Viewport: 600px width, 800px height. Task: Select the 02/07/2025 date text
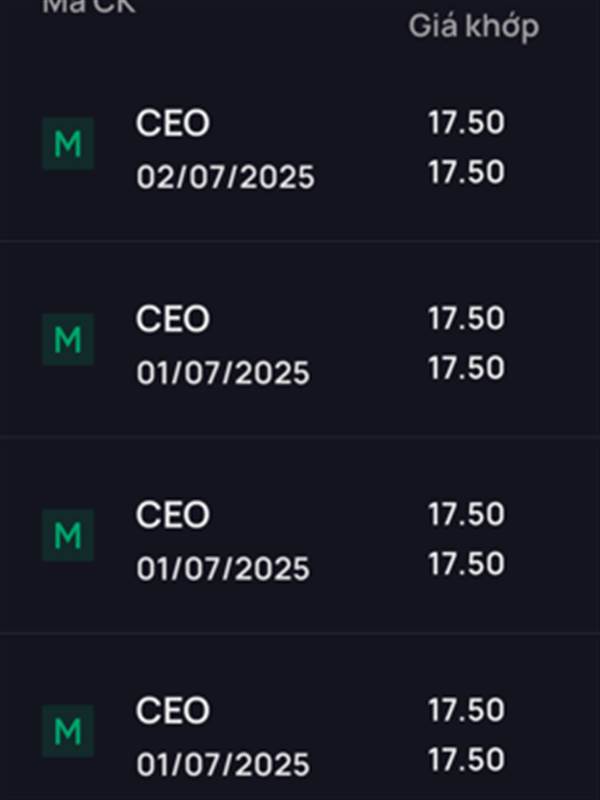coord(225,178)
